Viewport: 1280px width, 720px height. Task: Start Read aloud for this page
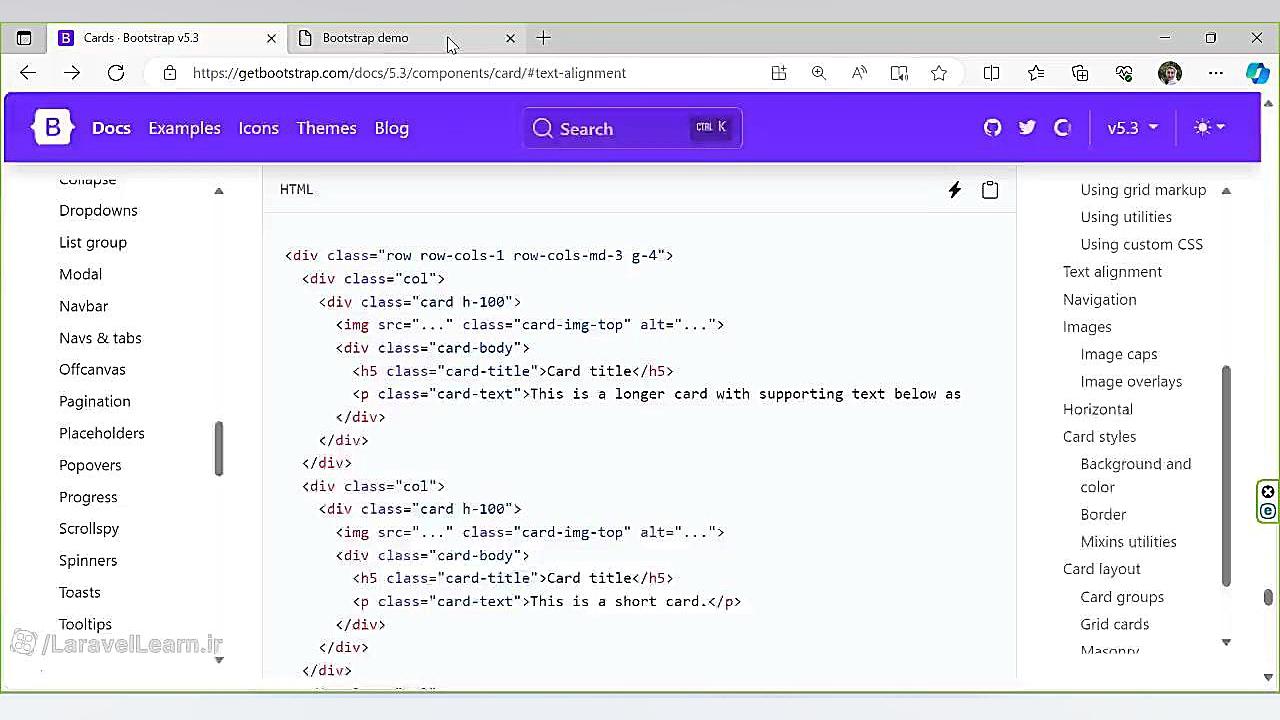859,73
